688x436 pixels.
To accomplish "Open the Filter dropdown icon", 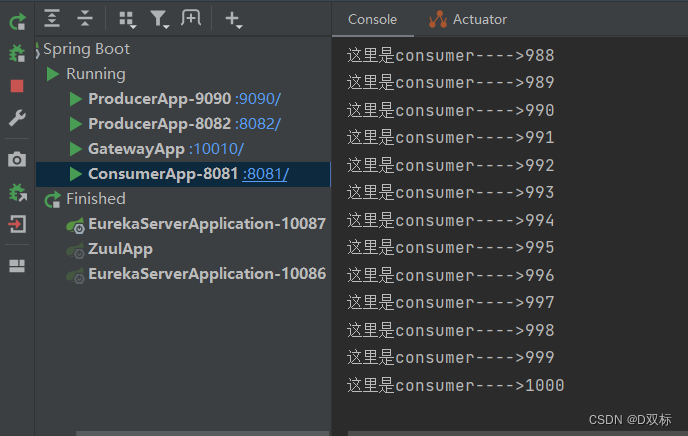I will tap(159, 19).
